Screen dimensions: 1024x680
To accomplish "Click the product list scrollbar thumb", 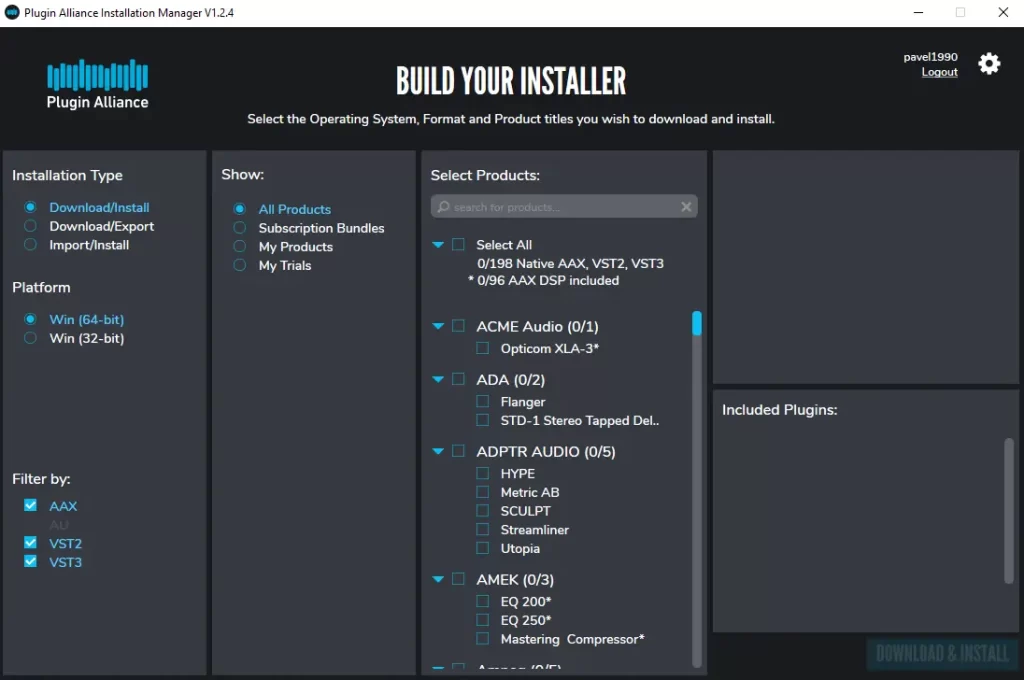I will point(697,323).
